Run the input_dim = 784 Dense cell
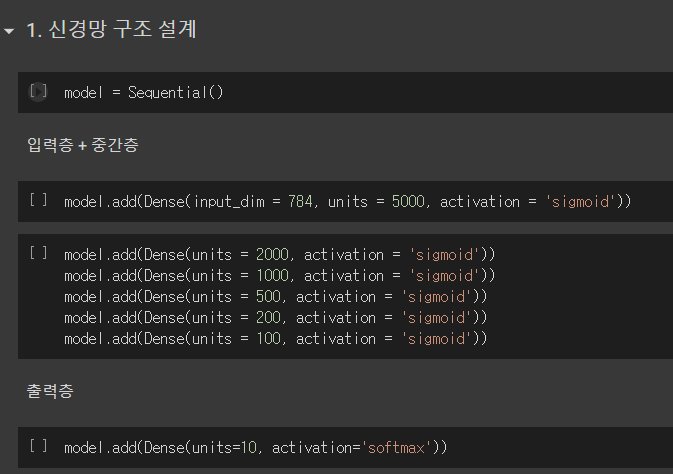This screenshot has width=673, height=474. click(x=38, y=200)
